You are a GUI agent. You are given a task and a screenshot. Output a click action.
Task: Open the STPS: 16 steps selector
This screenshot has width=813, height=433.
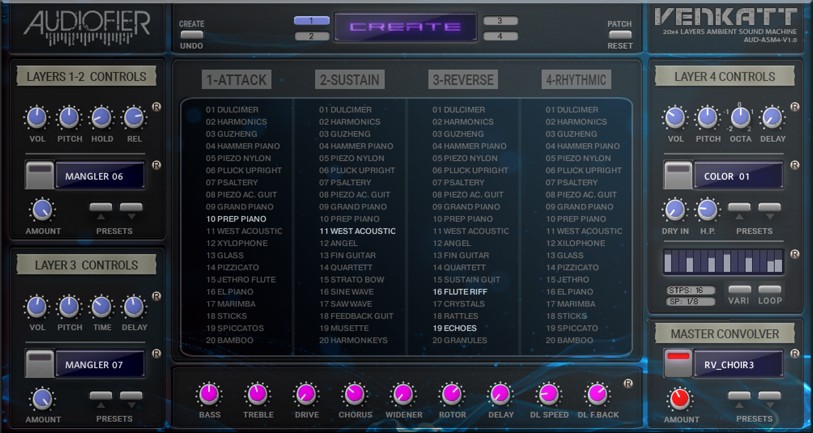pos(691,290)
